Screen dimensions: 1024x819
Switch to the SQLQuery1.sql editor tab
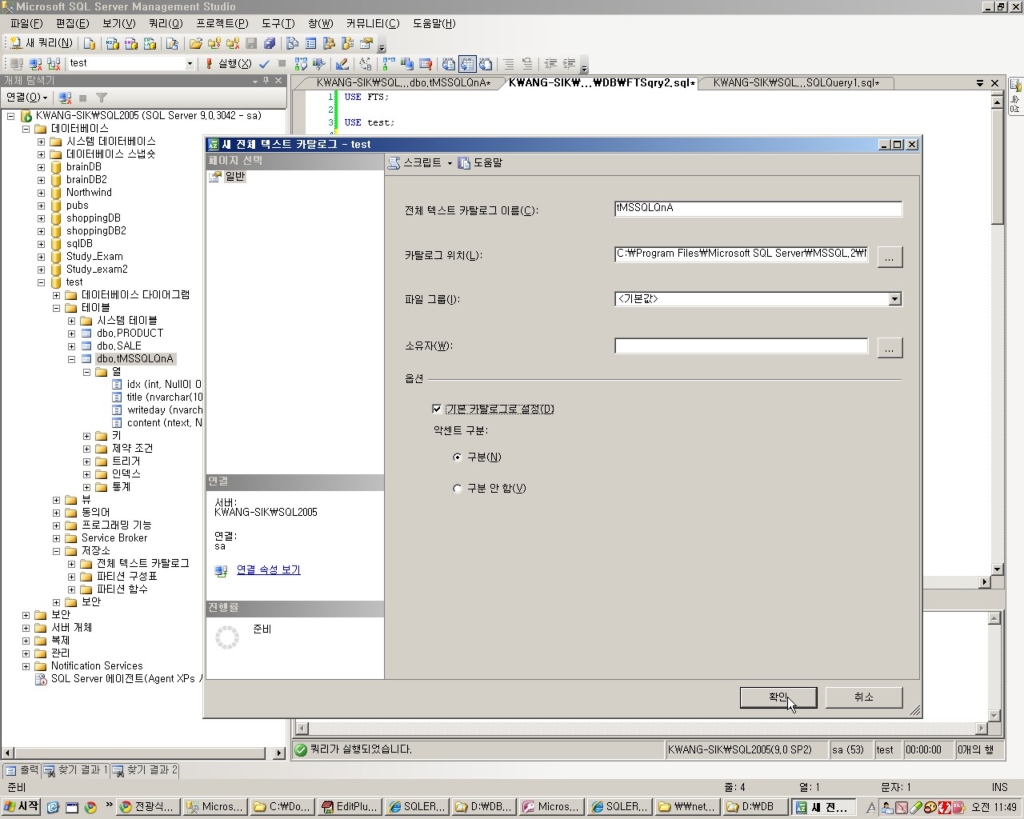point(796,83)
